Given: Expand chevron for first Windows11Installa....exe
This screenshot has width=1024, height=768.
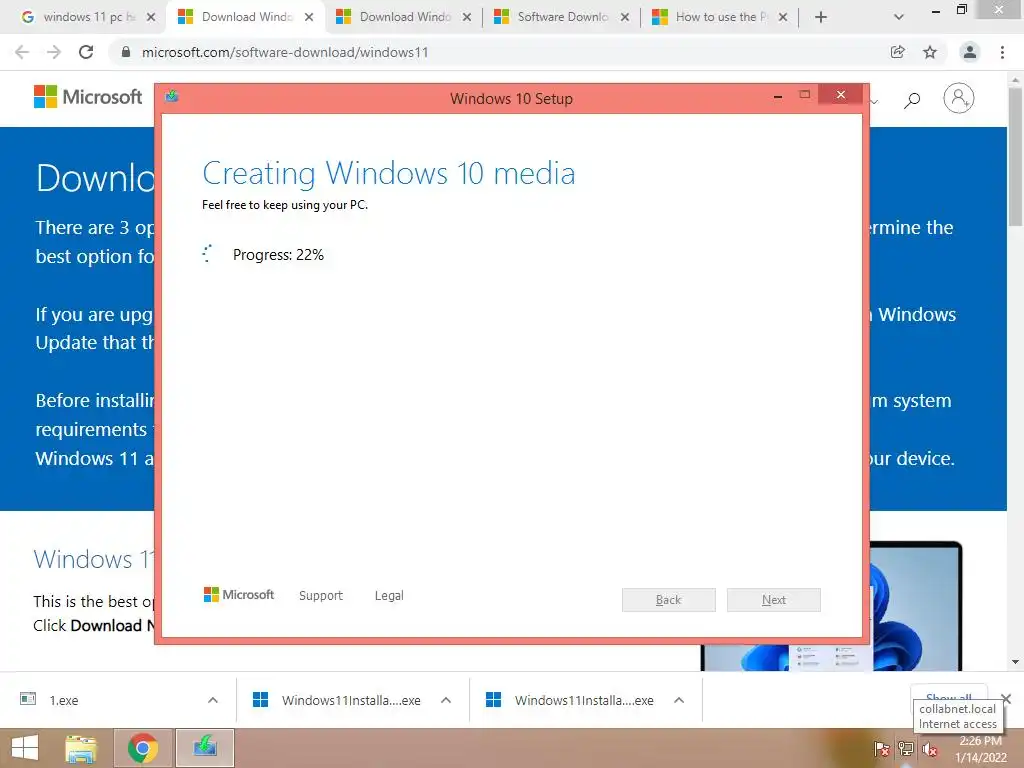Looking at the screenshot, I should (446, 700).
